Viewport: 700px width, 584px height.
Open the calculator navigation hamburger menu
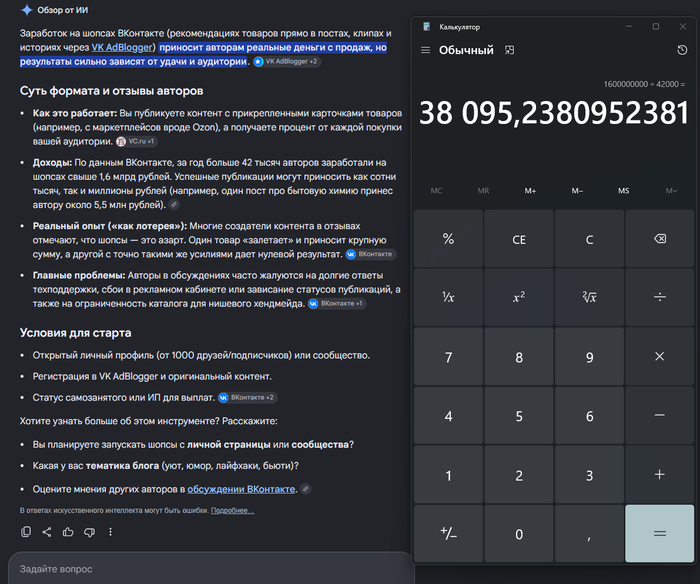425,50
